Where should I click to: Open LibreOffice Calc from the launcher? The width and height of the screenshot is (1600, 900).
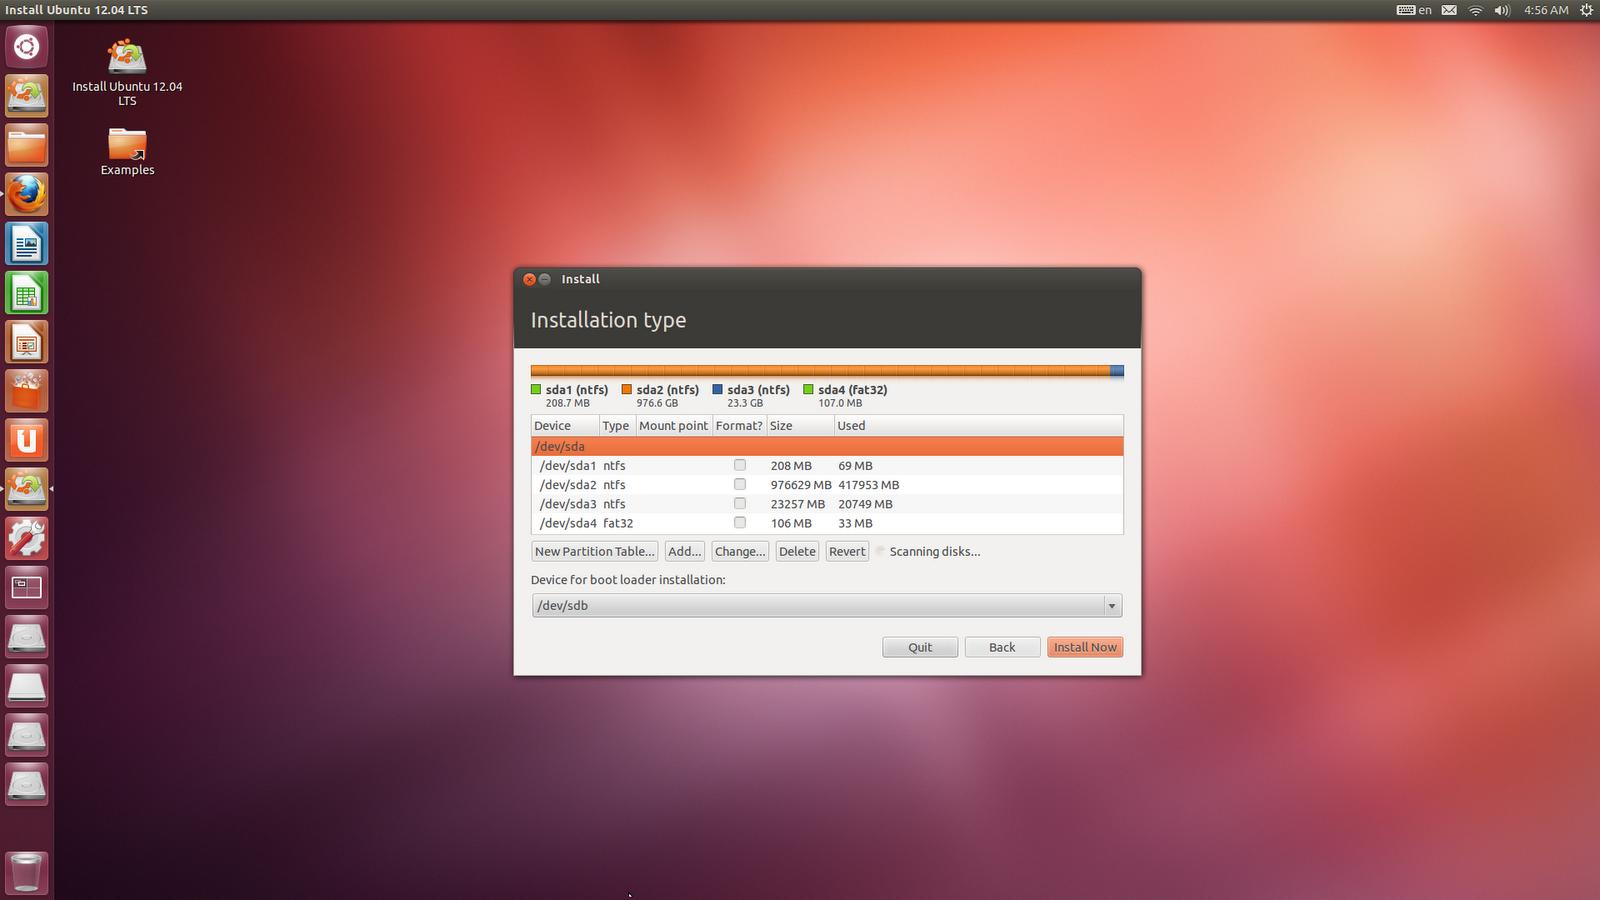(27, 293)
